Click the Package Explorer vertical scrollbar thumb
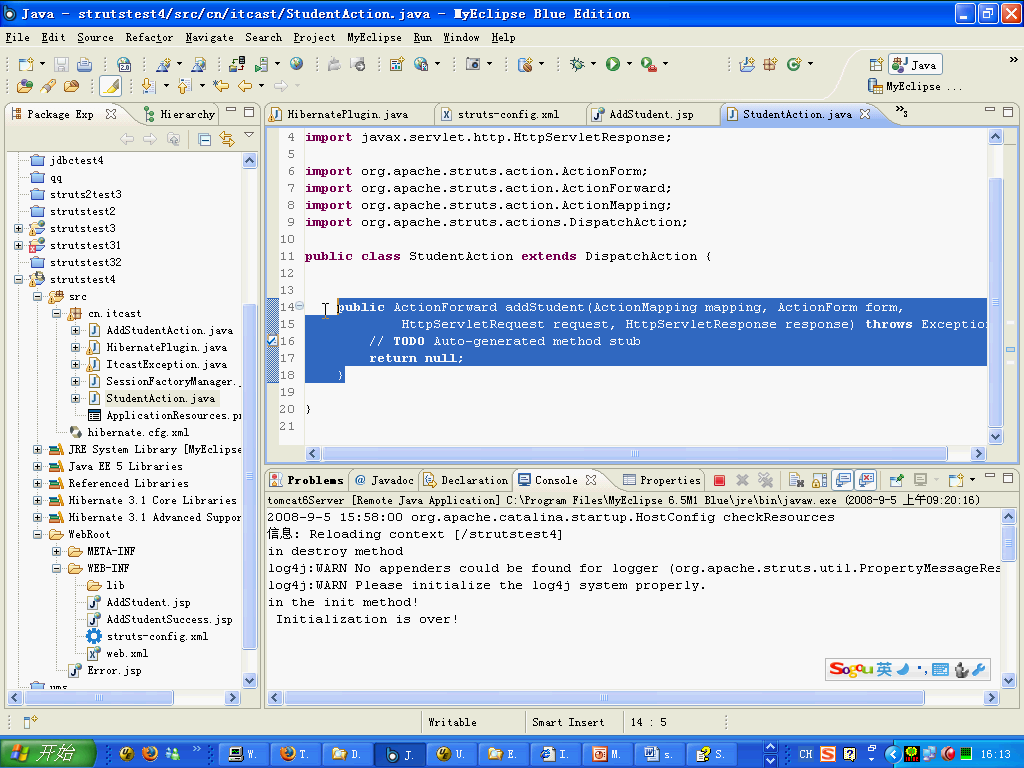The height and width of the screenshot is (768, 1024). pos(249,477)
